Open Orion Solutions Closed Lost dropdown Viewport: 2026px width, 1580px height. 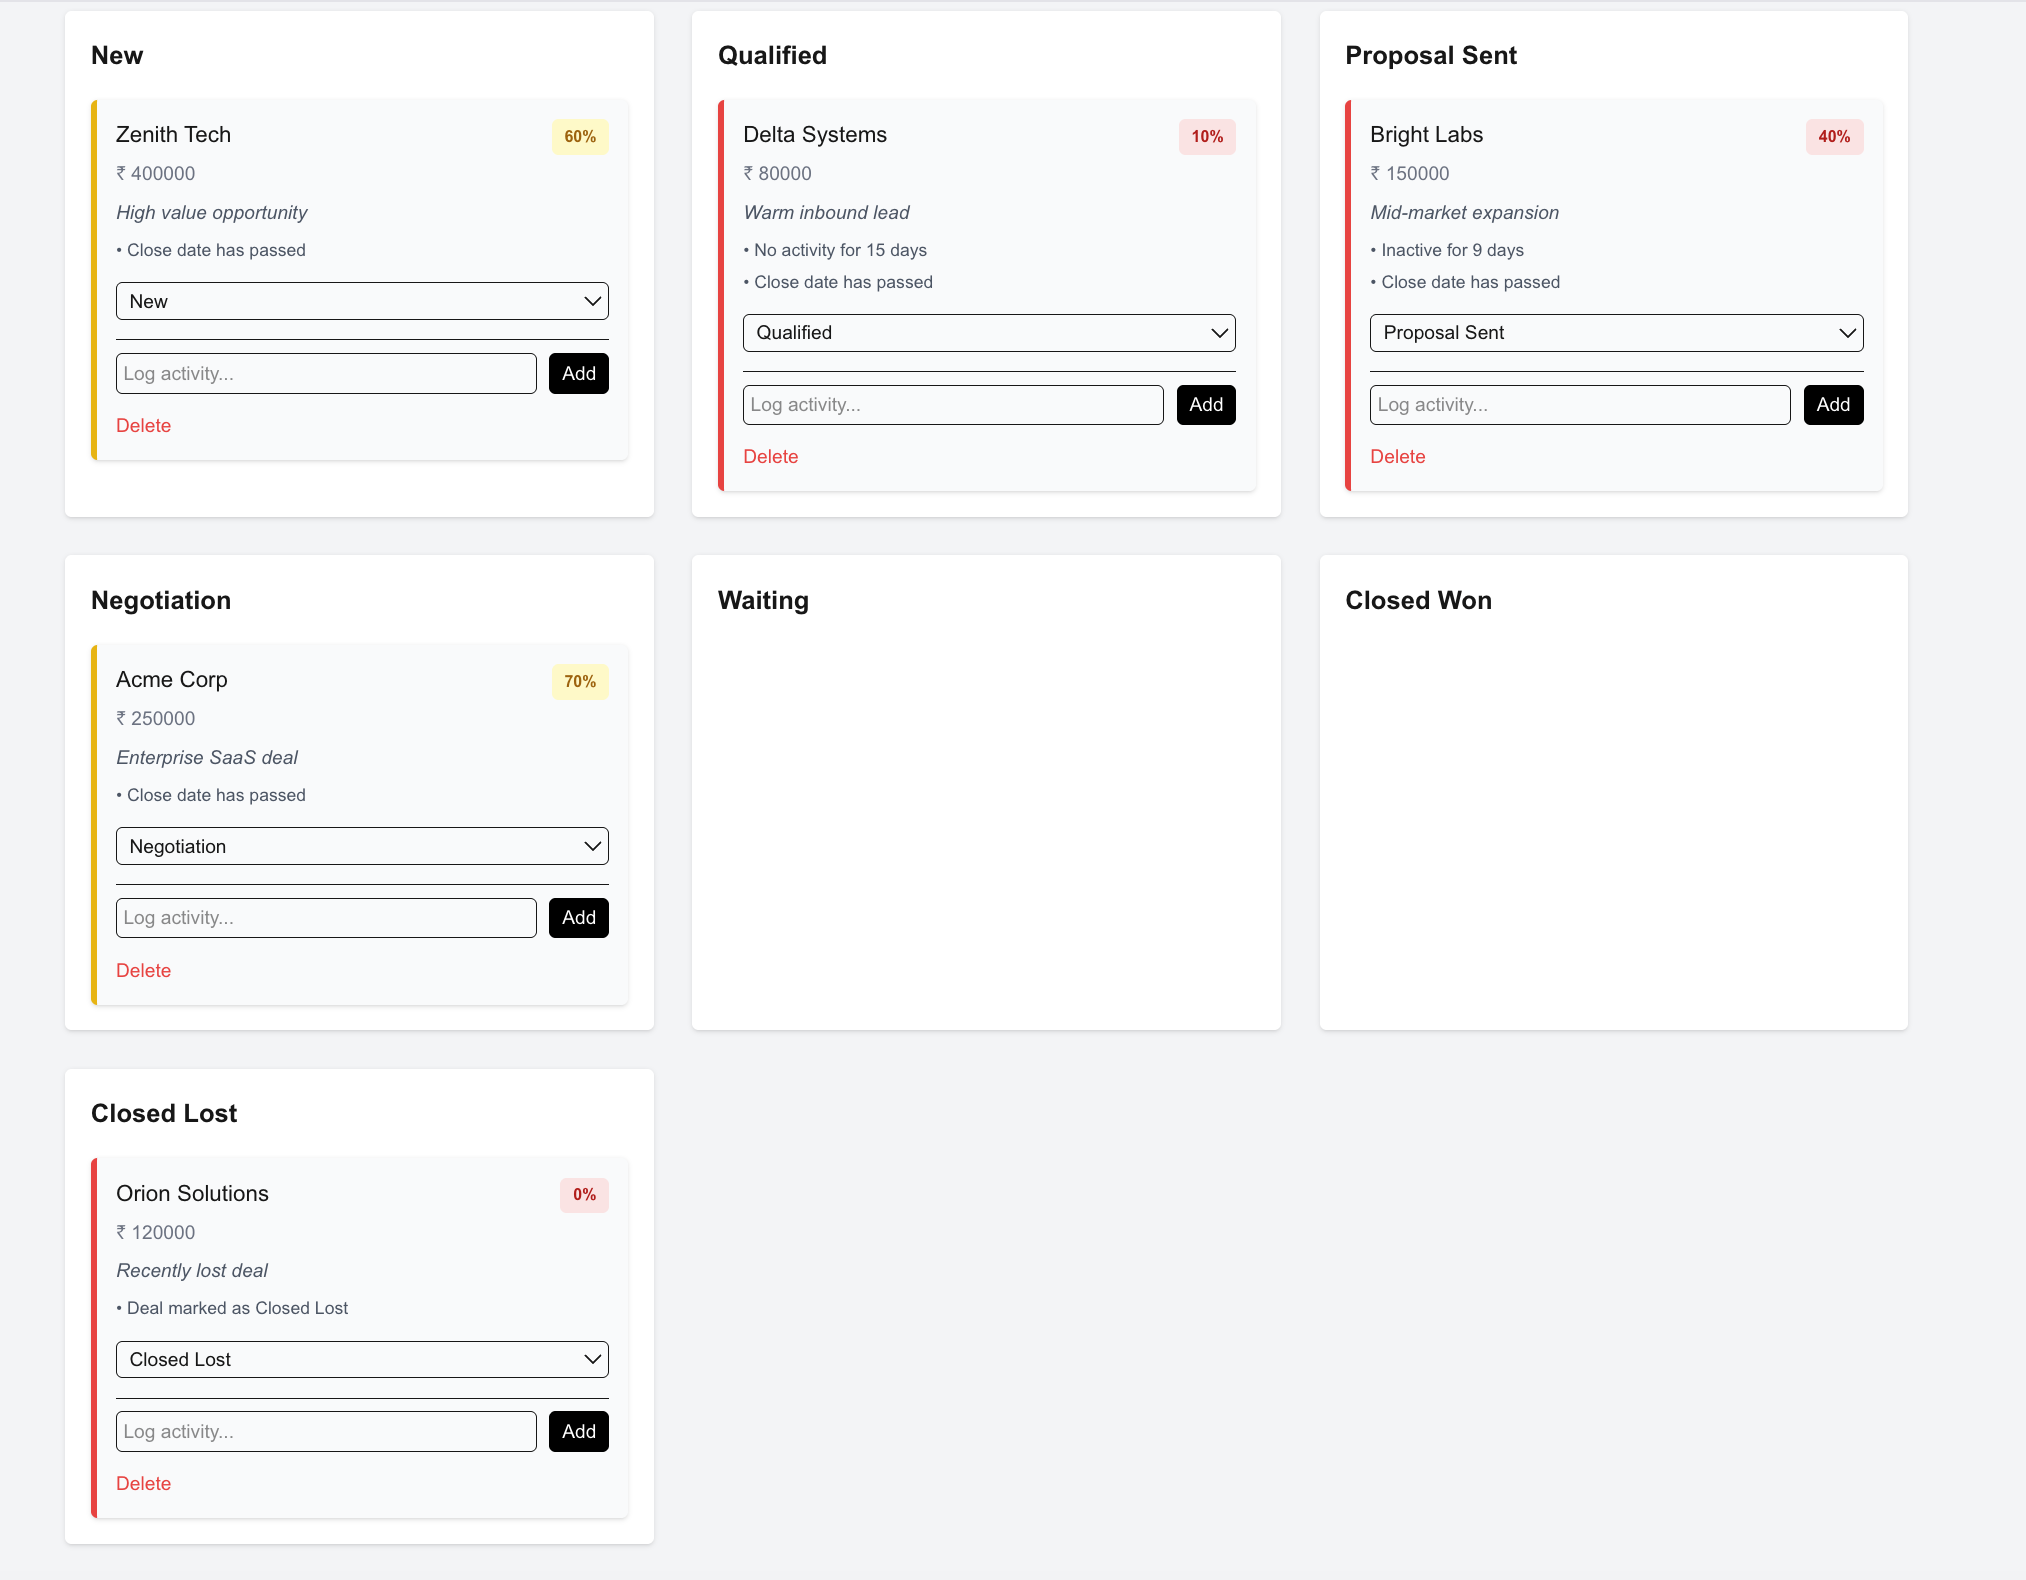361,1359
